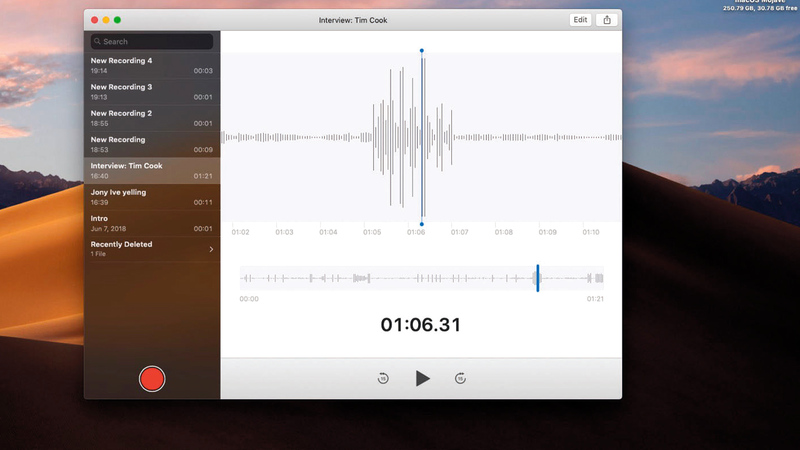Image resolution: width=800 pixels, height=450 pixels.
Task: Skip back 15 seconds
Action: [383, 378]
